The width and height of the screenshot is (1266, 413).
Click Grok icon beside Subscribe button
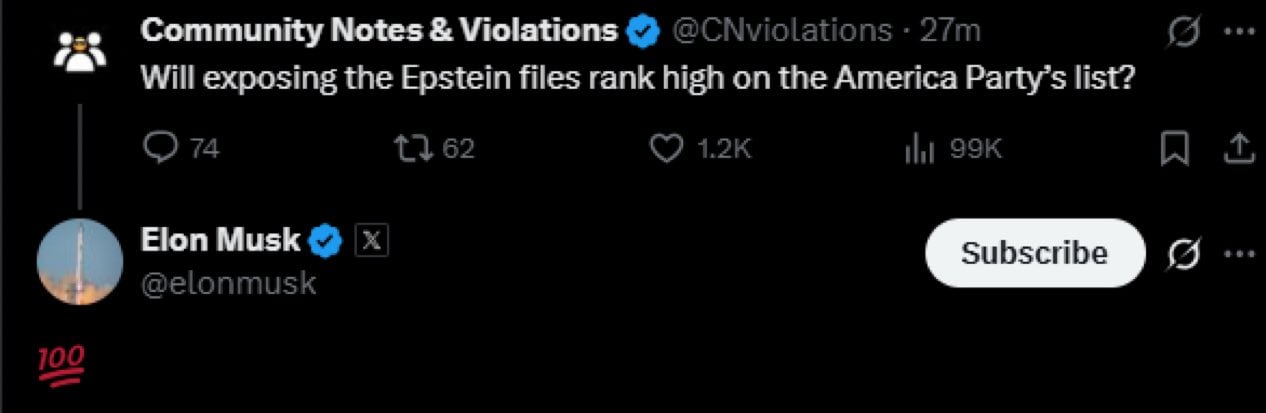[x=1183, y=253]
